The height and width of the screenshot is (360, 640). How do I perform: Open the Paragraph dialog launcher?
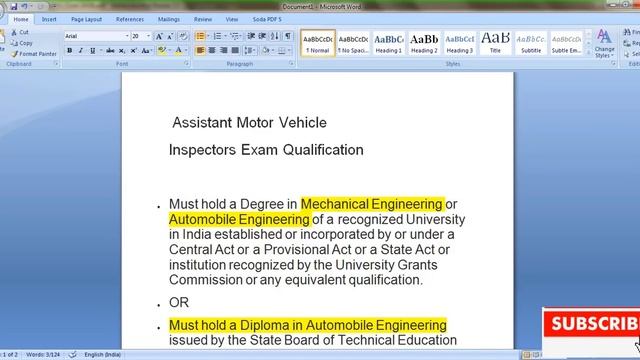[291, 64]
